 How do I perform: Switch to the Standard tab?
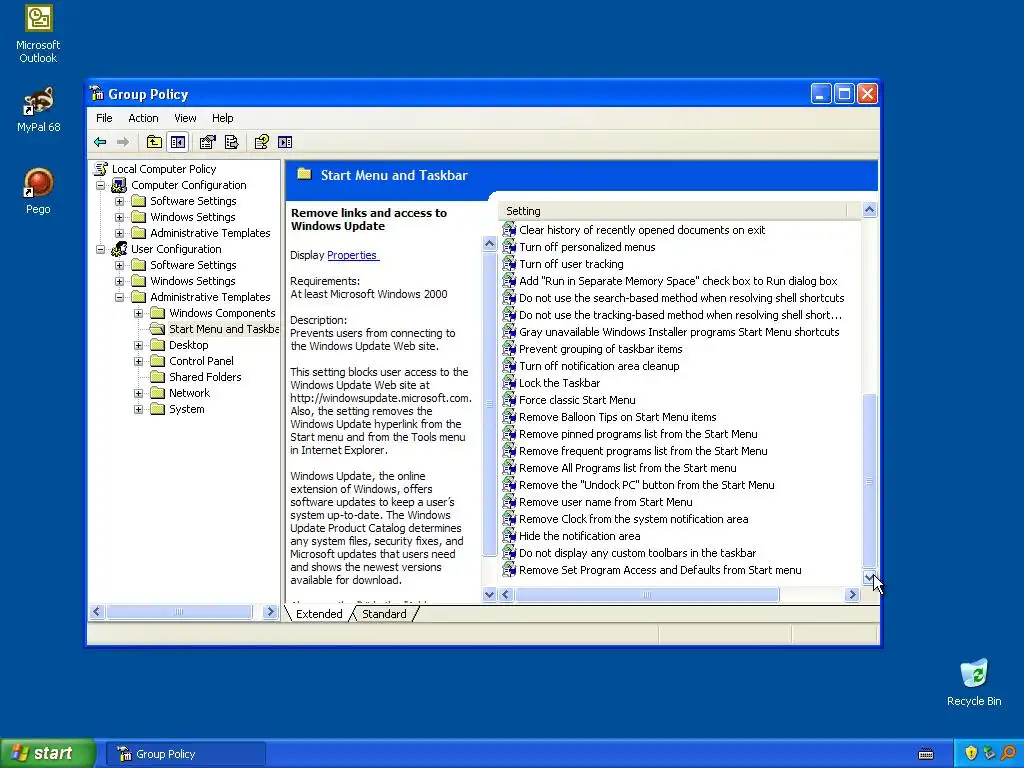point(384,614)
